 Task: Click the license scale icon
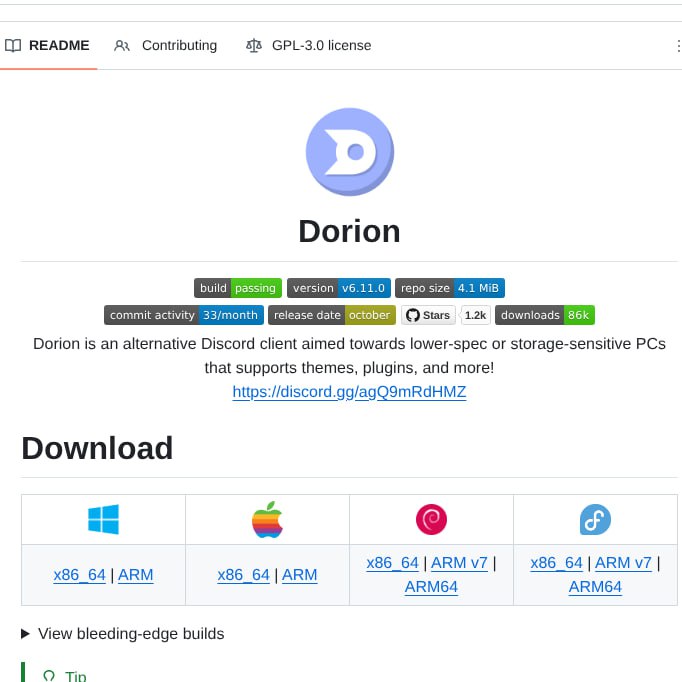pyautogui.click(x=254, y=45)
